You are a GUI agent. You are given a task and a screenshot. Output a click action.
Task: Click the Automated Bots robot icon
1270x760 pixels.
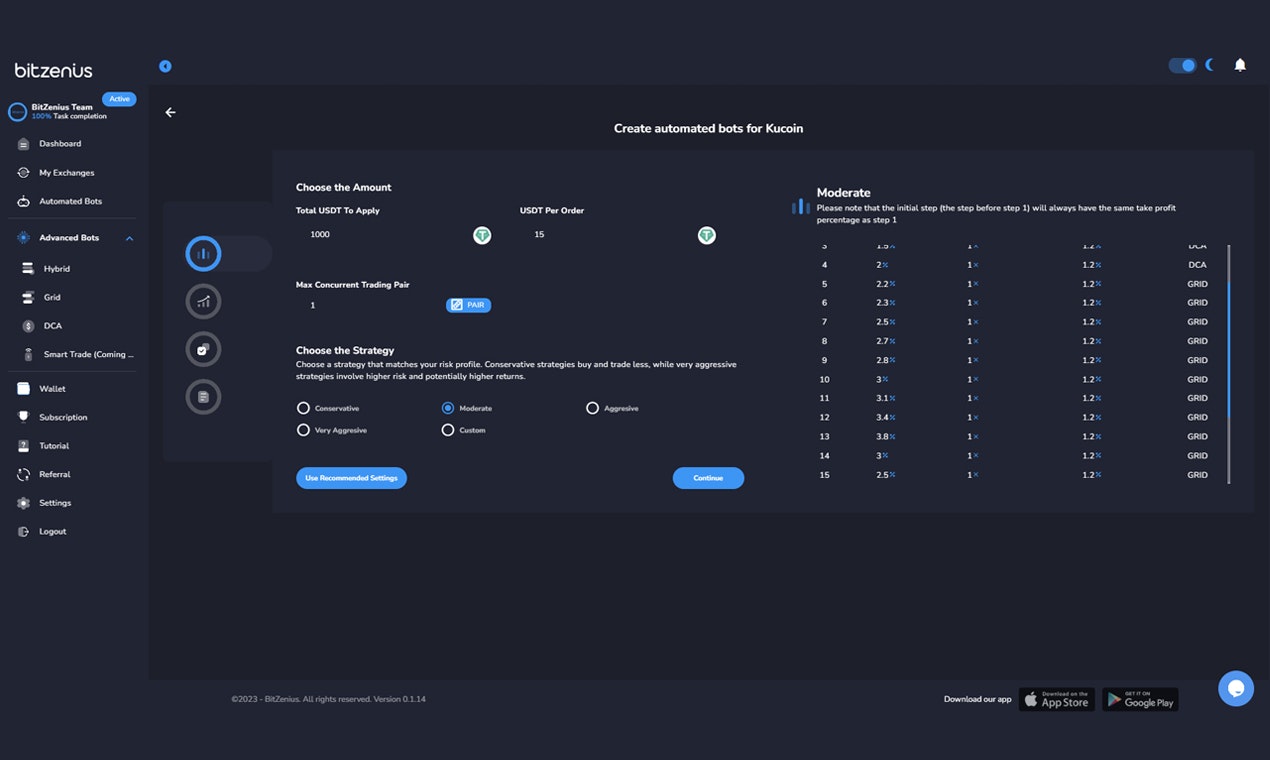click(x=23, y=201)
